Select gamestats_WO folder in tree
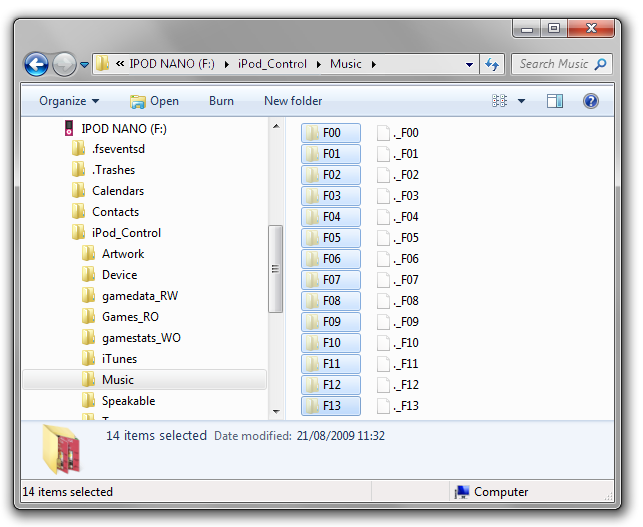Screen dimensions: 643x527 click(x=131, y=338)
